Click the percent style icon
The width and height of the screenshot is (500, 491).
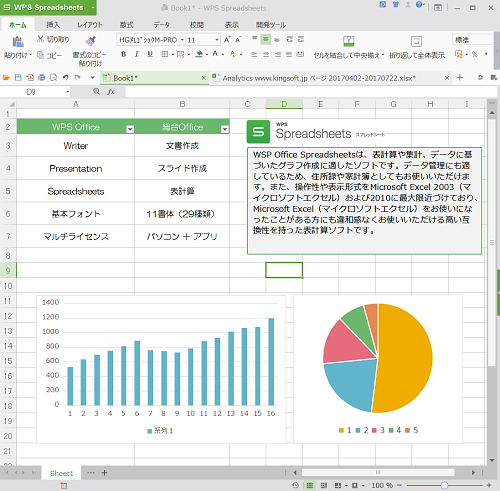[475, 54]
